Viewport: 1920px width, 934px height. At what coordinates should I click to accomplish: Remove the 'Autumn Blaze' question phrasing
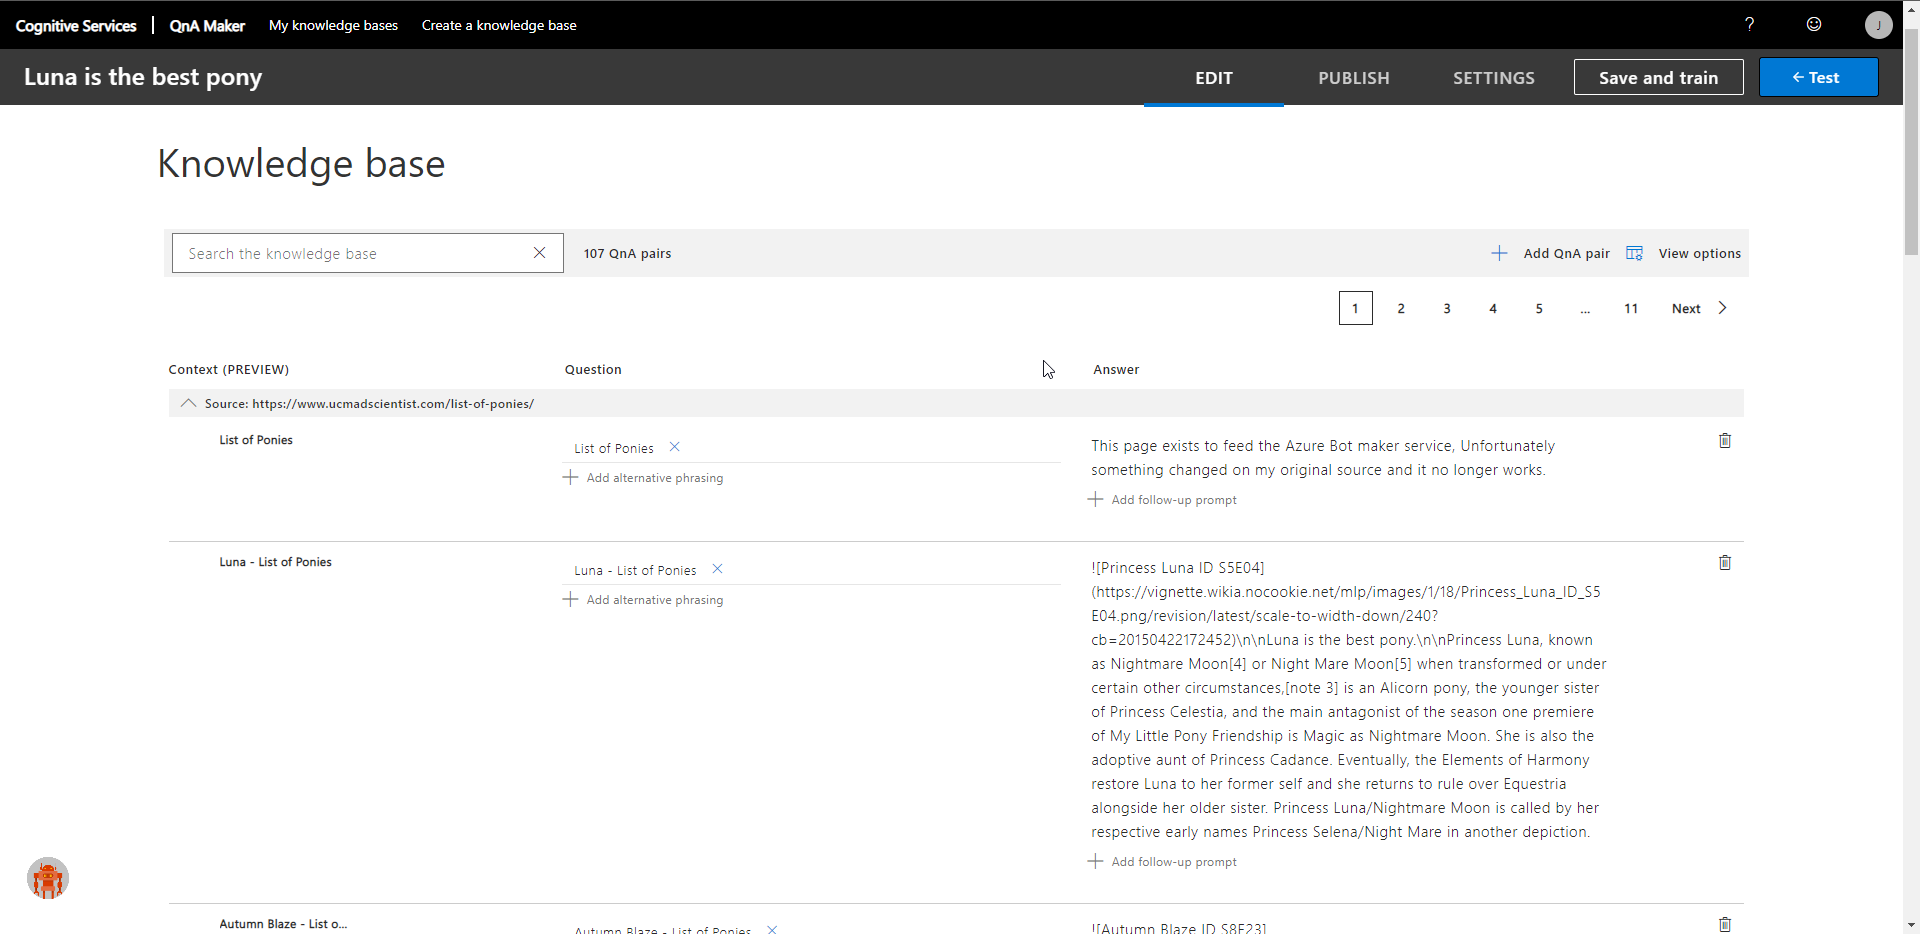[x=772, y=929]
